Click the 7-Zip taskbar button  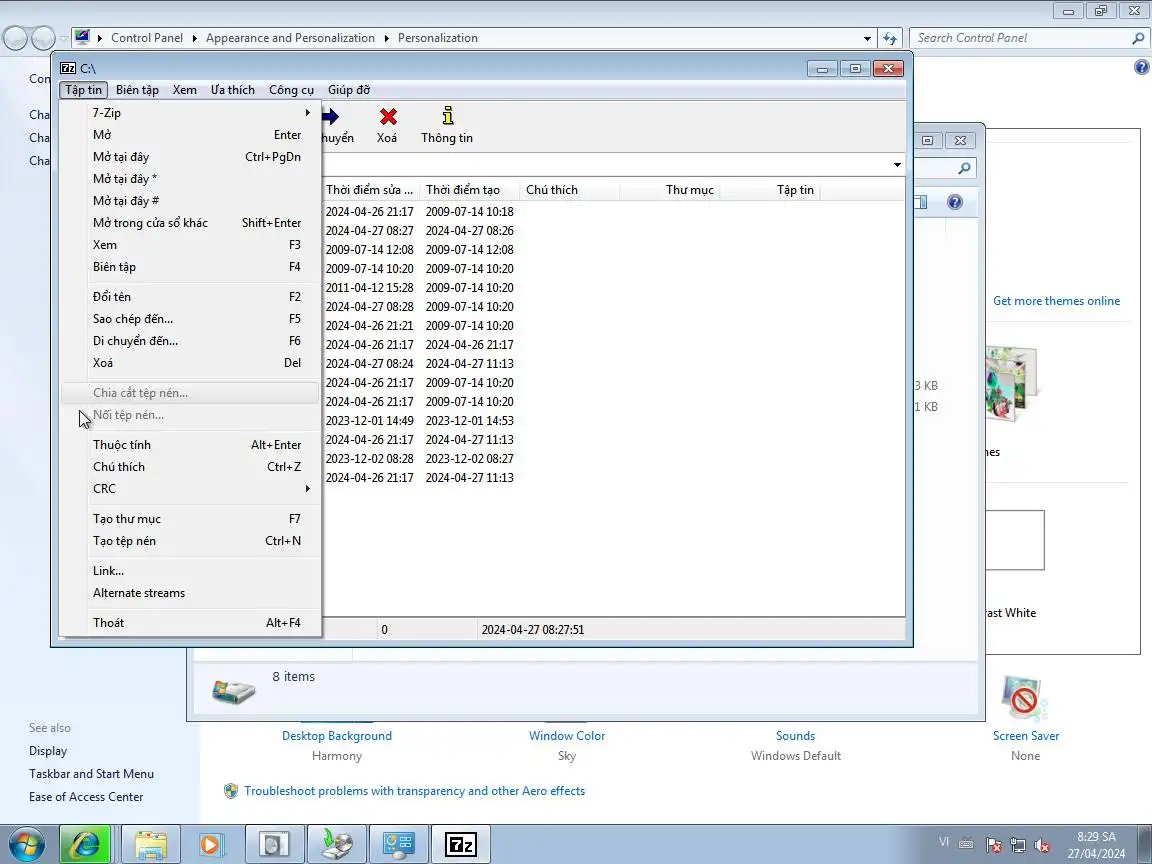(461, 844)
